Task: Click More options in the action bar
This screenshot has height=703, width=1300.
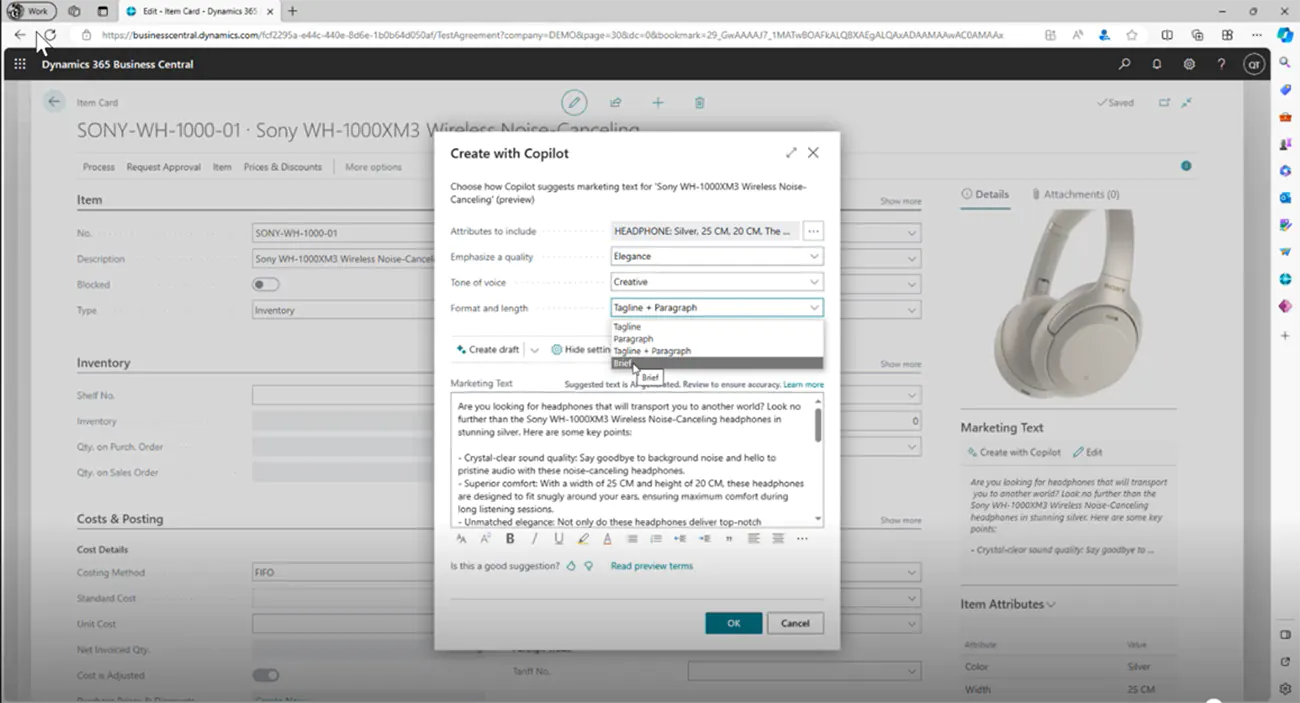Action: 373,167
